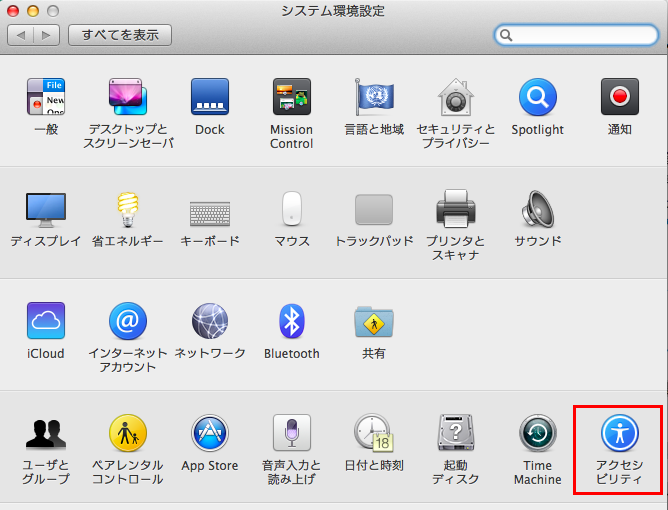This screenshot has height=510, width=668.
Task: Open 音声入力と読み上げ microphone icon
Action: [291, 433]
